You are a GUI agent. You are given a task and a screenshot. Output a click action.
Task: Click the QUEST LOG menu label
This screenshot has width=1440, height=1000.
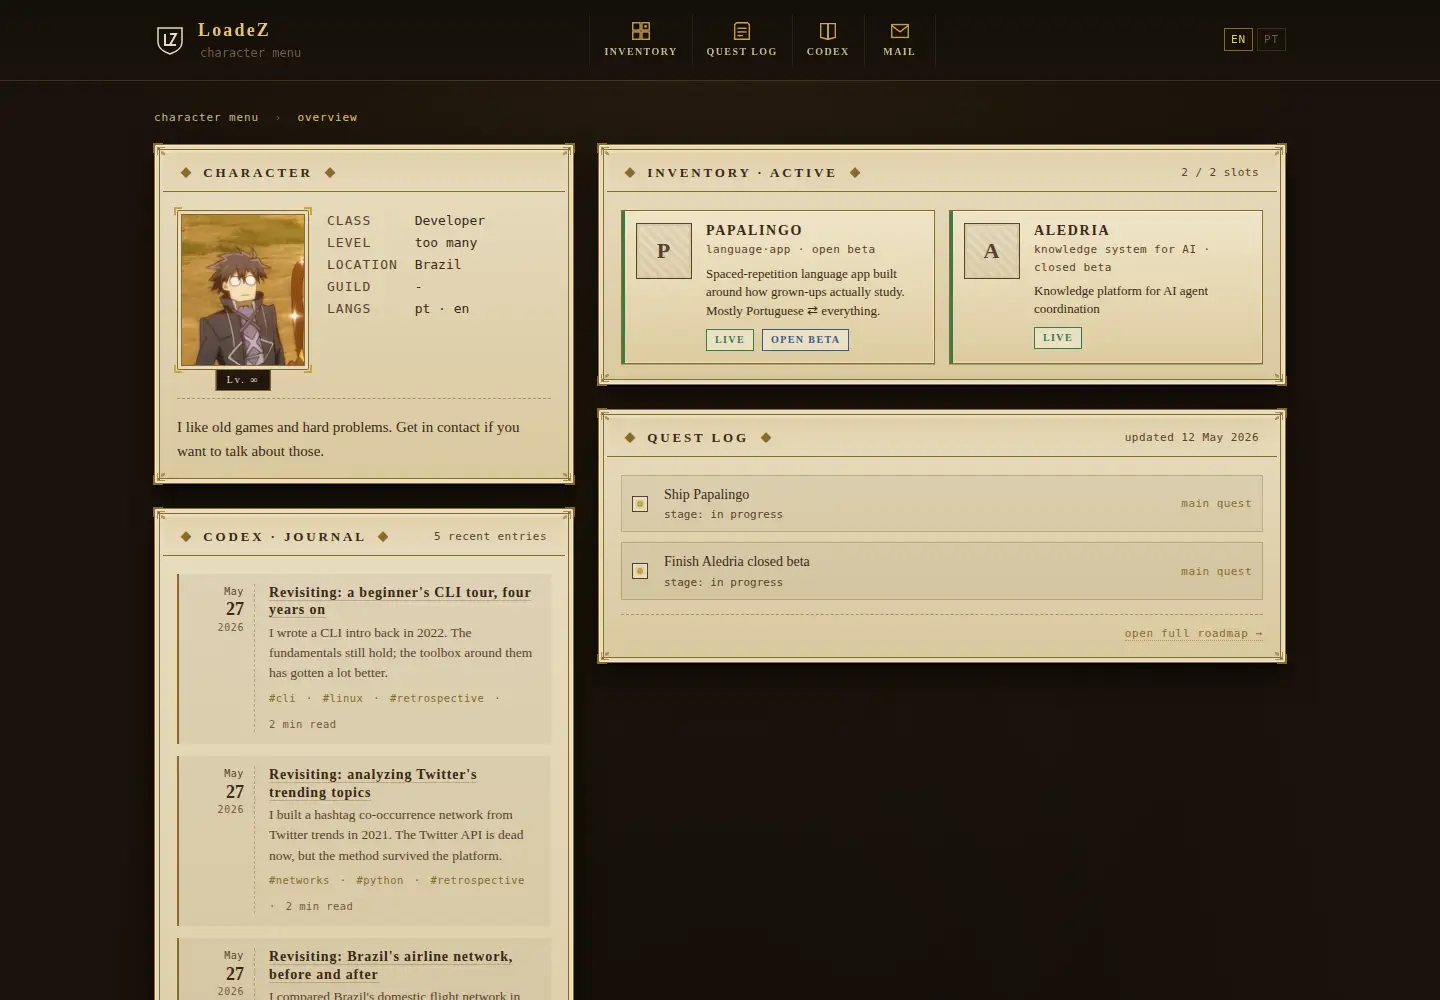[x=742, y=51]
